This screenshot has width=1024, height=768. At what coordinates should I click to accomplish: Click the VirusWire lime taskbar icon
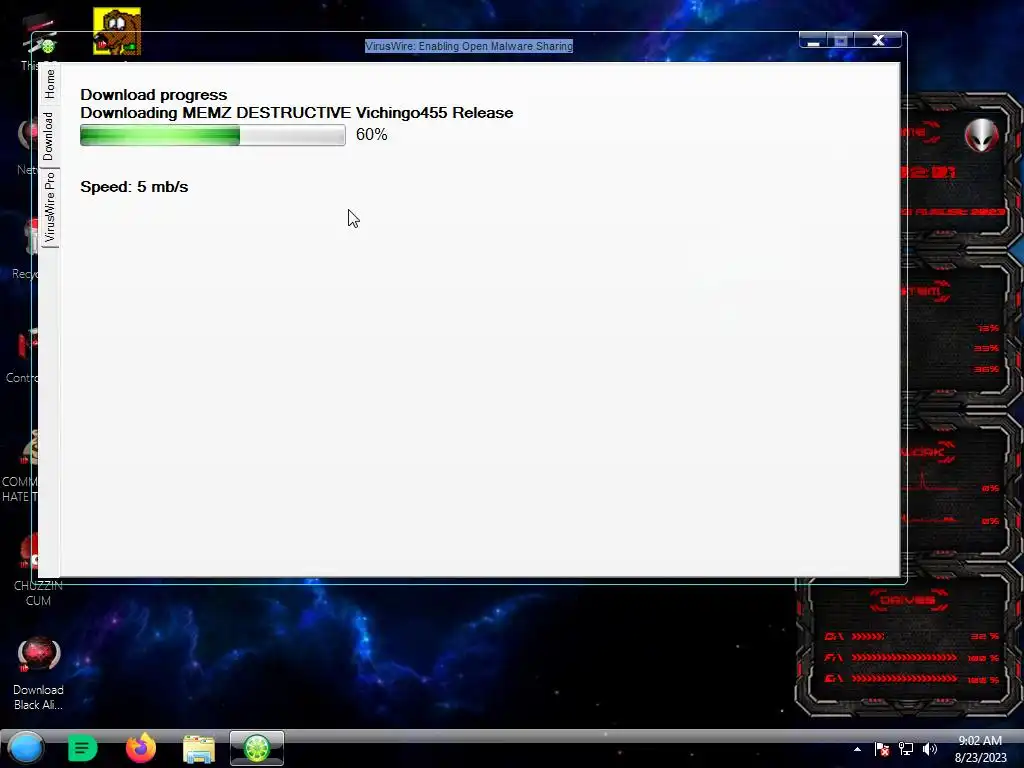pyautogui.click(x=257, y=748)
